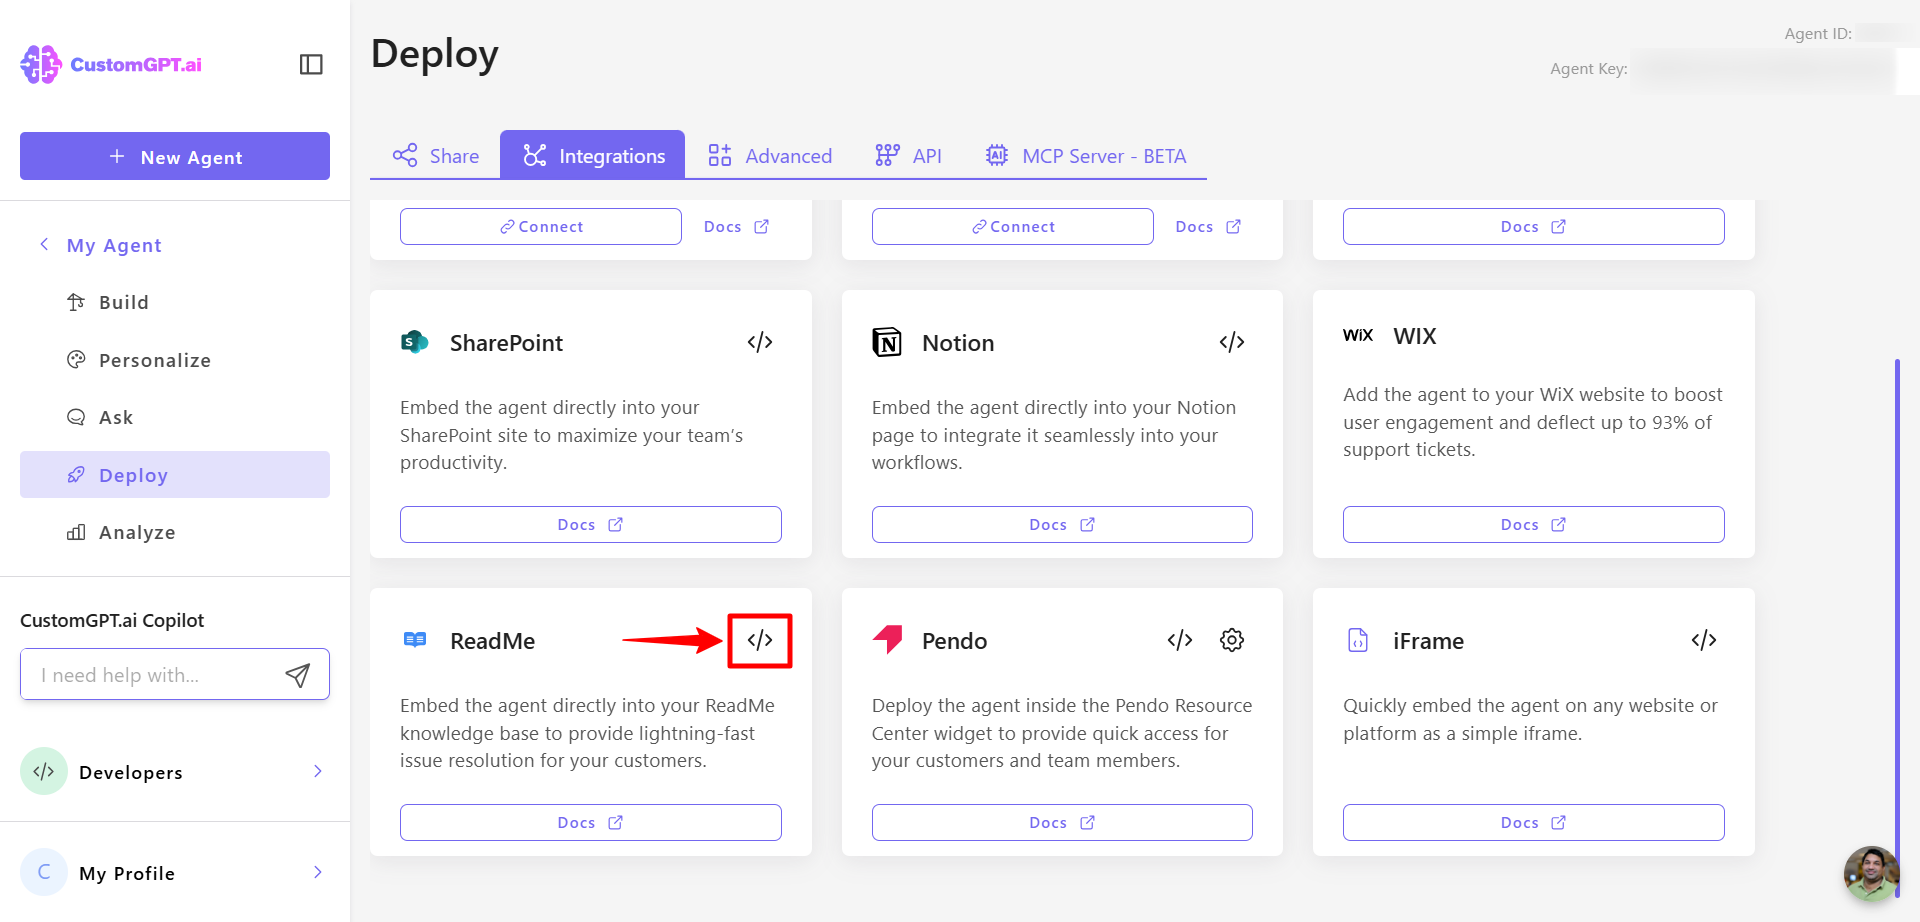Open Pendo settings gear icon
This screenshot has width=1920, height=922.
point(1232,640)
